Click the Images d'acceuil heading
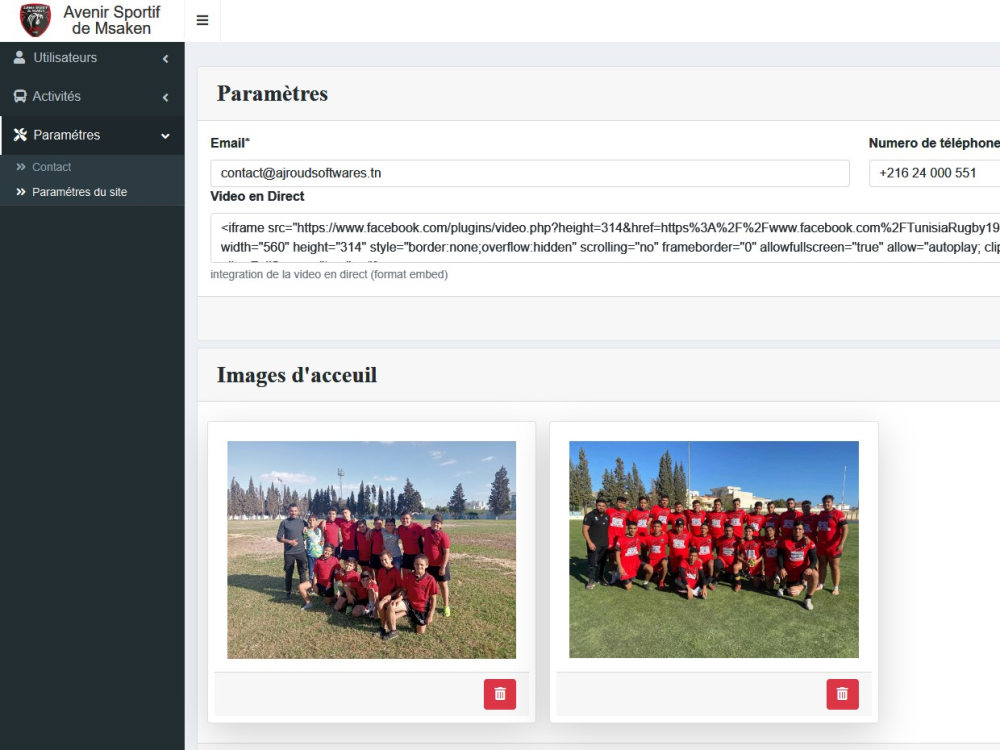Image resolution: width=1000 pixels, height=750 pixels. pyautogui.click(x=297, y=375)
